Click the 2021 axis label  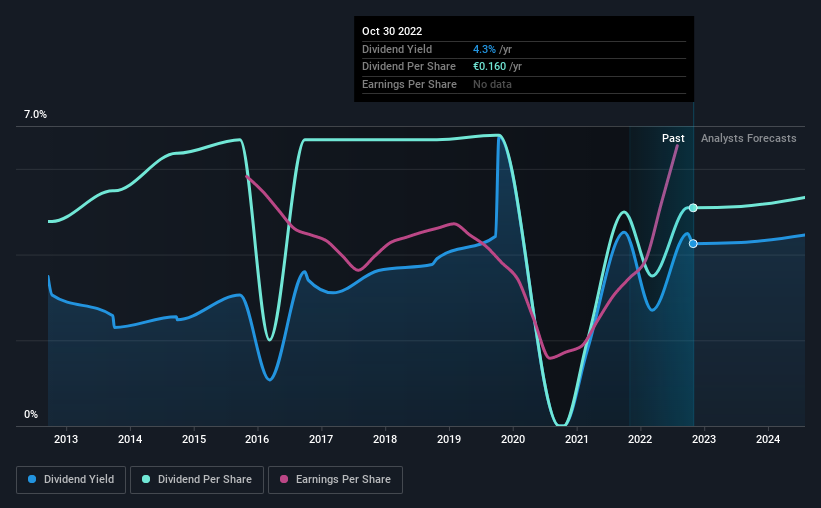point(576,439)
